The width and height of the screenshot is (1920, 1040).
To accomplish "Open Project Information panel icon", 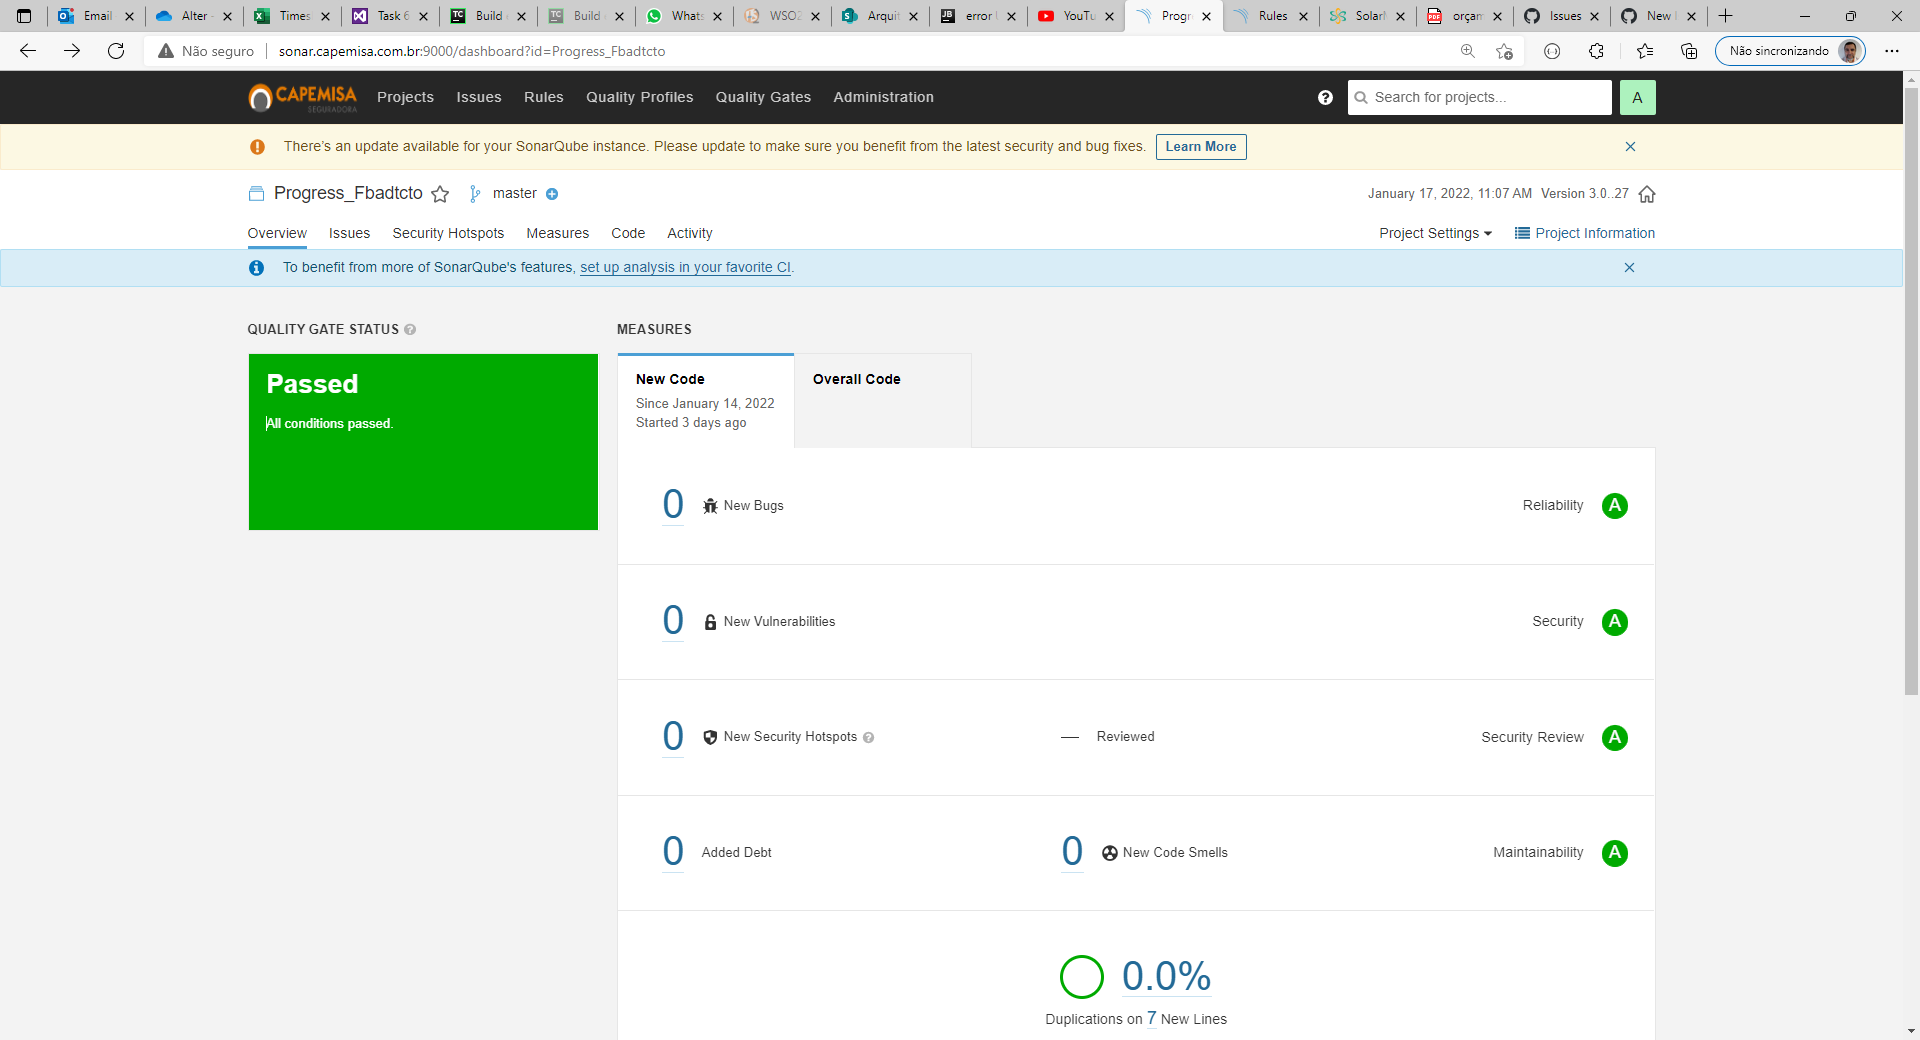I will tap(1522, 233).
